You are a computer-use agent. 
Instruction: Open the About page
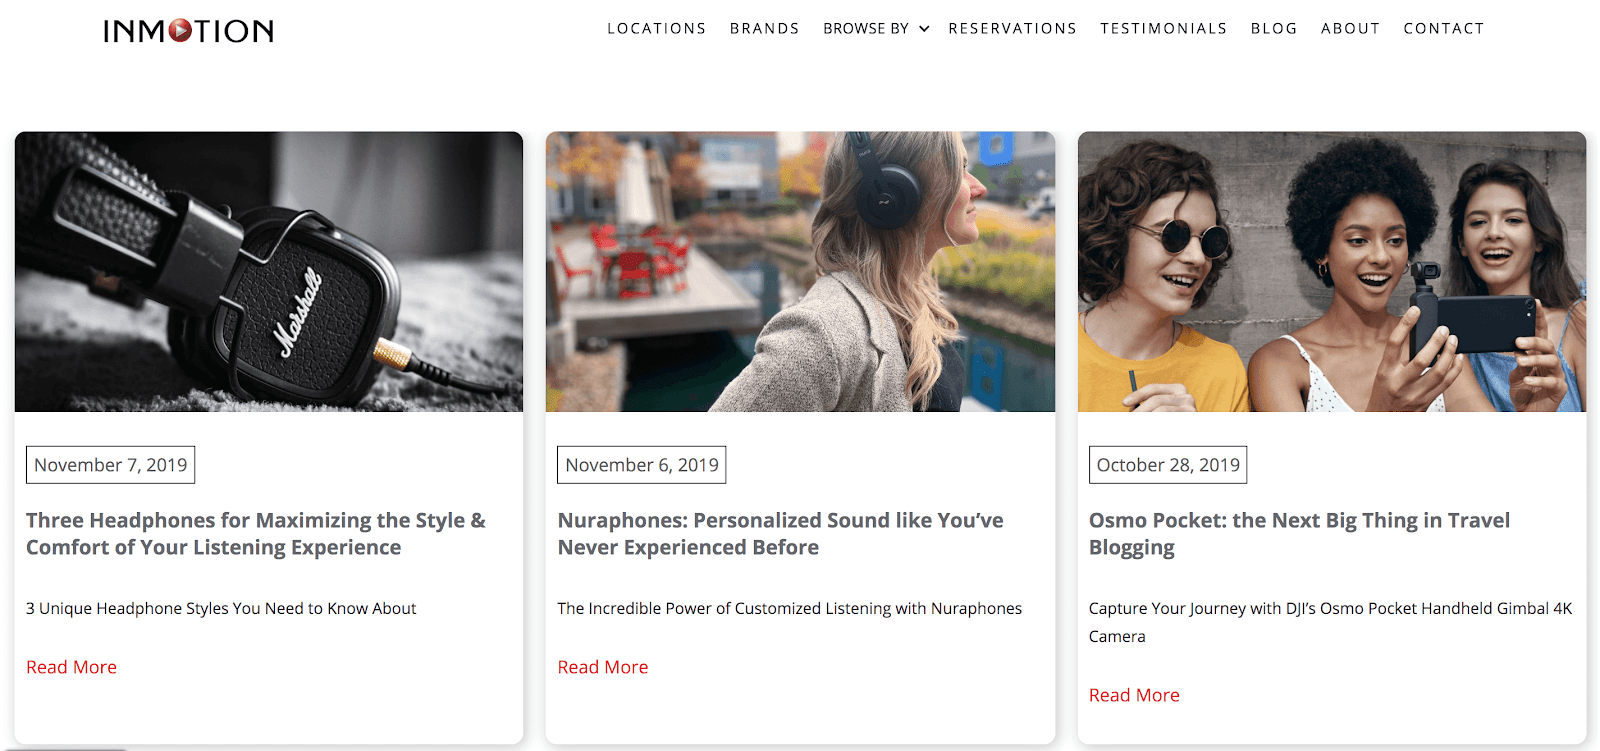click(x=1350, y=28)
